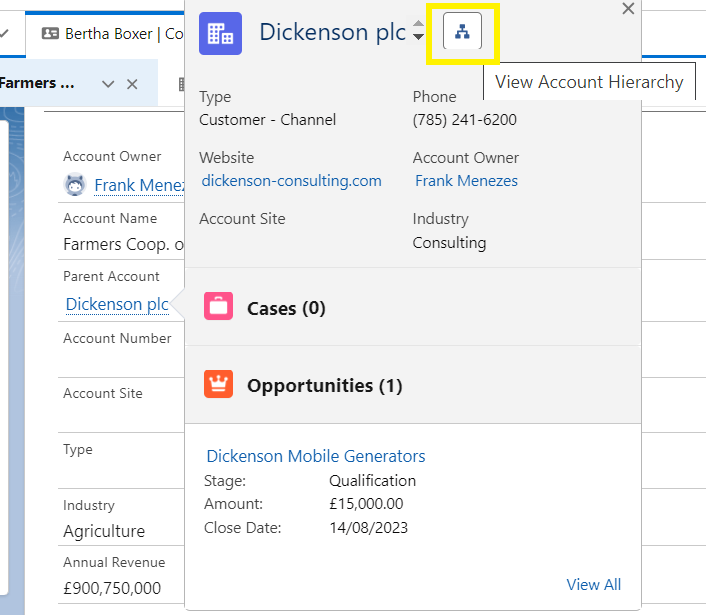Click the up-down arrows beside Dickenson plc title
706x615 pixels.
click(x=418, y=30)
